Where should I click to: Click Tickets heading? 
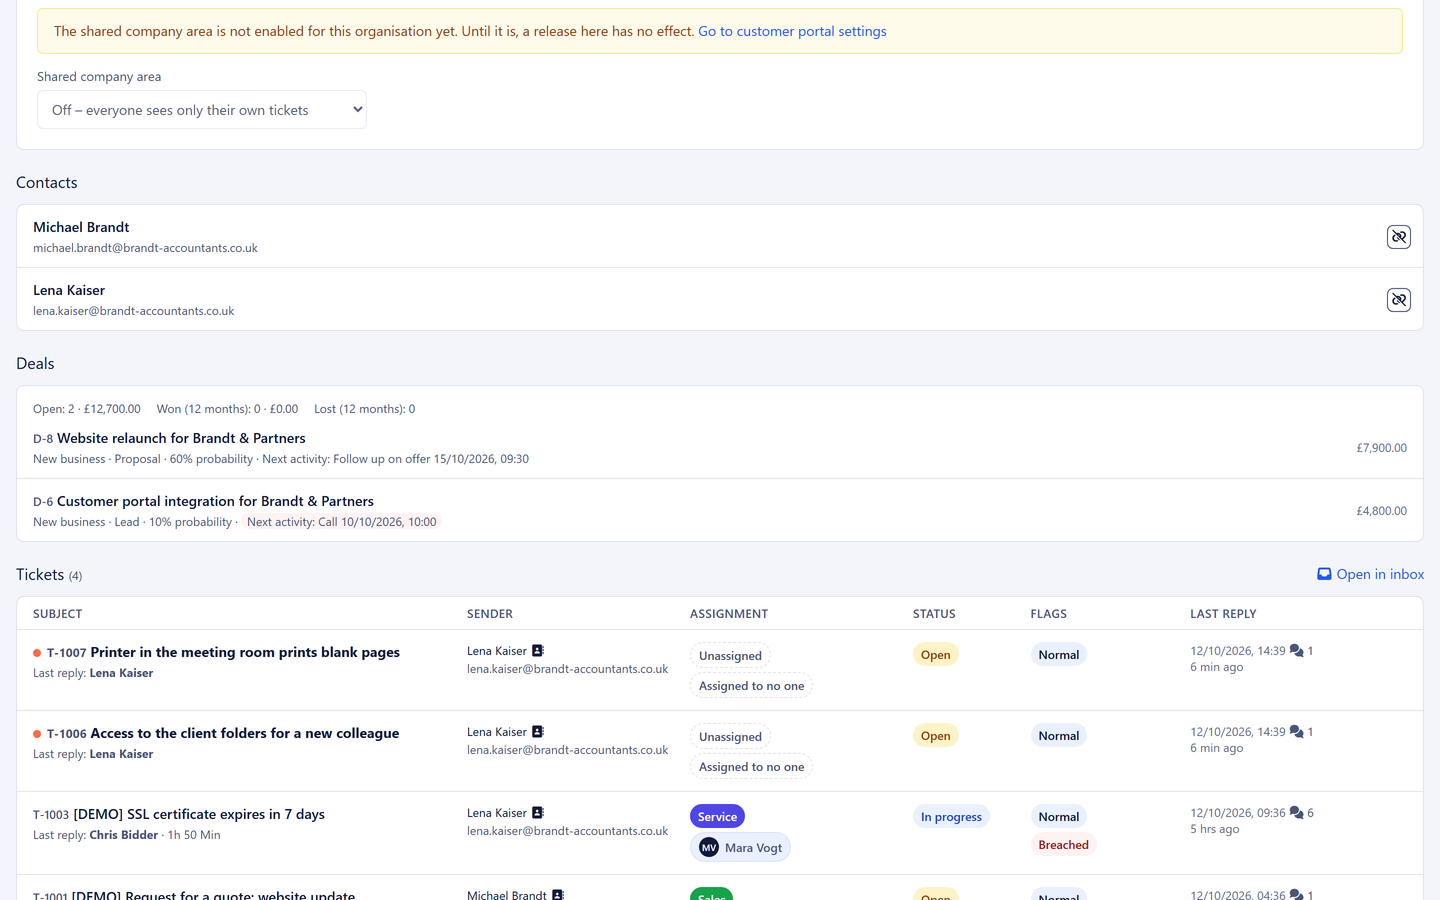point(40,574)
